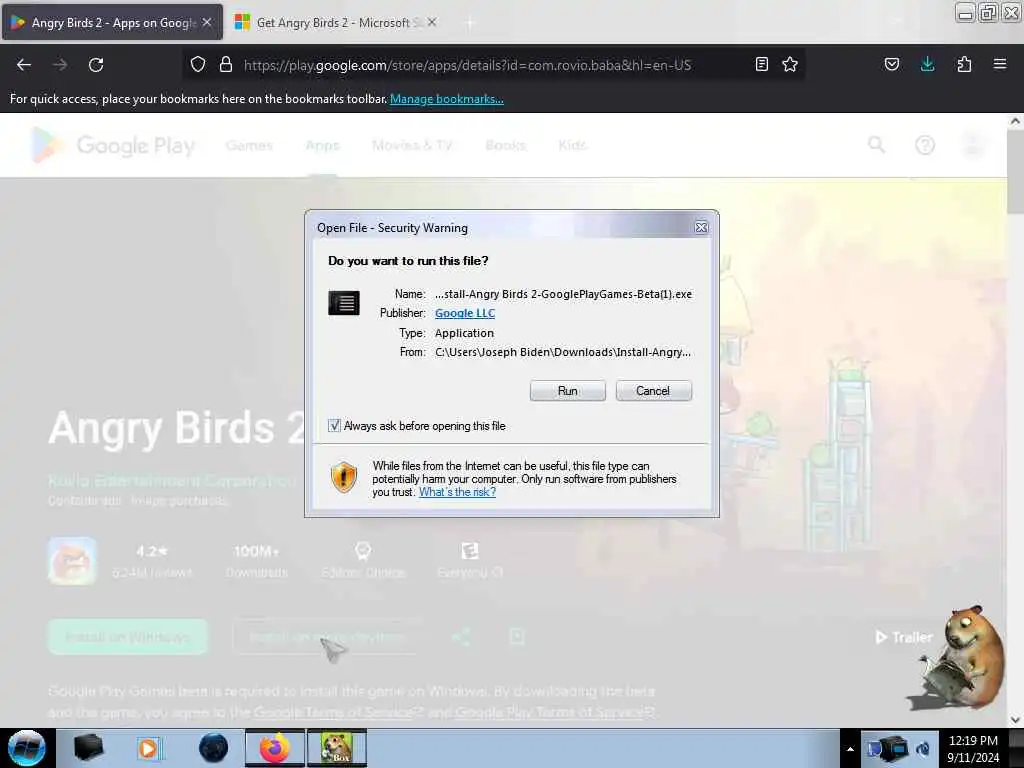
Task: Toggle reader view icon in address bar
Action: pos(761,64)
